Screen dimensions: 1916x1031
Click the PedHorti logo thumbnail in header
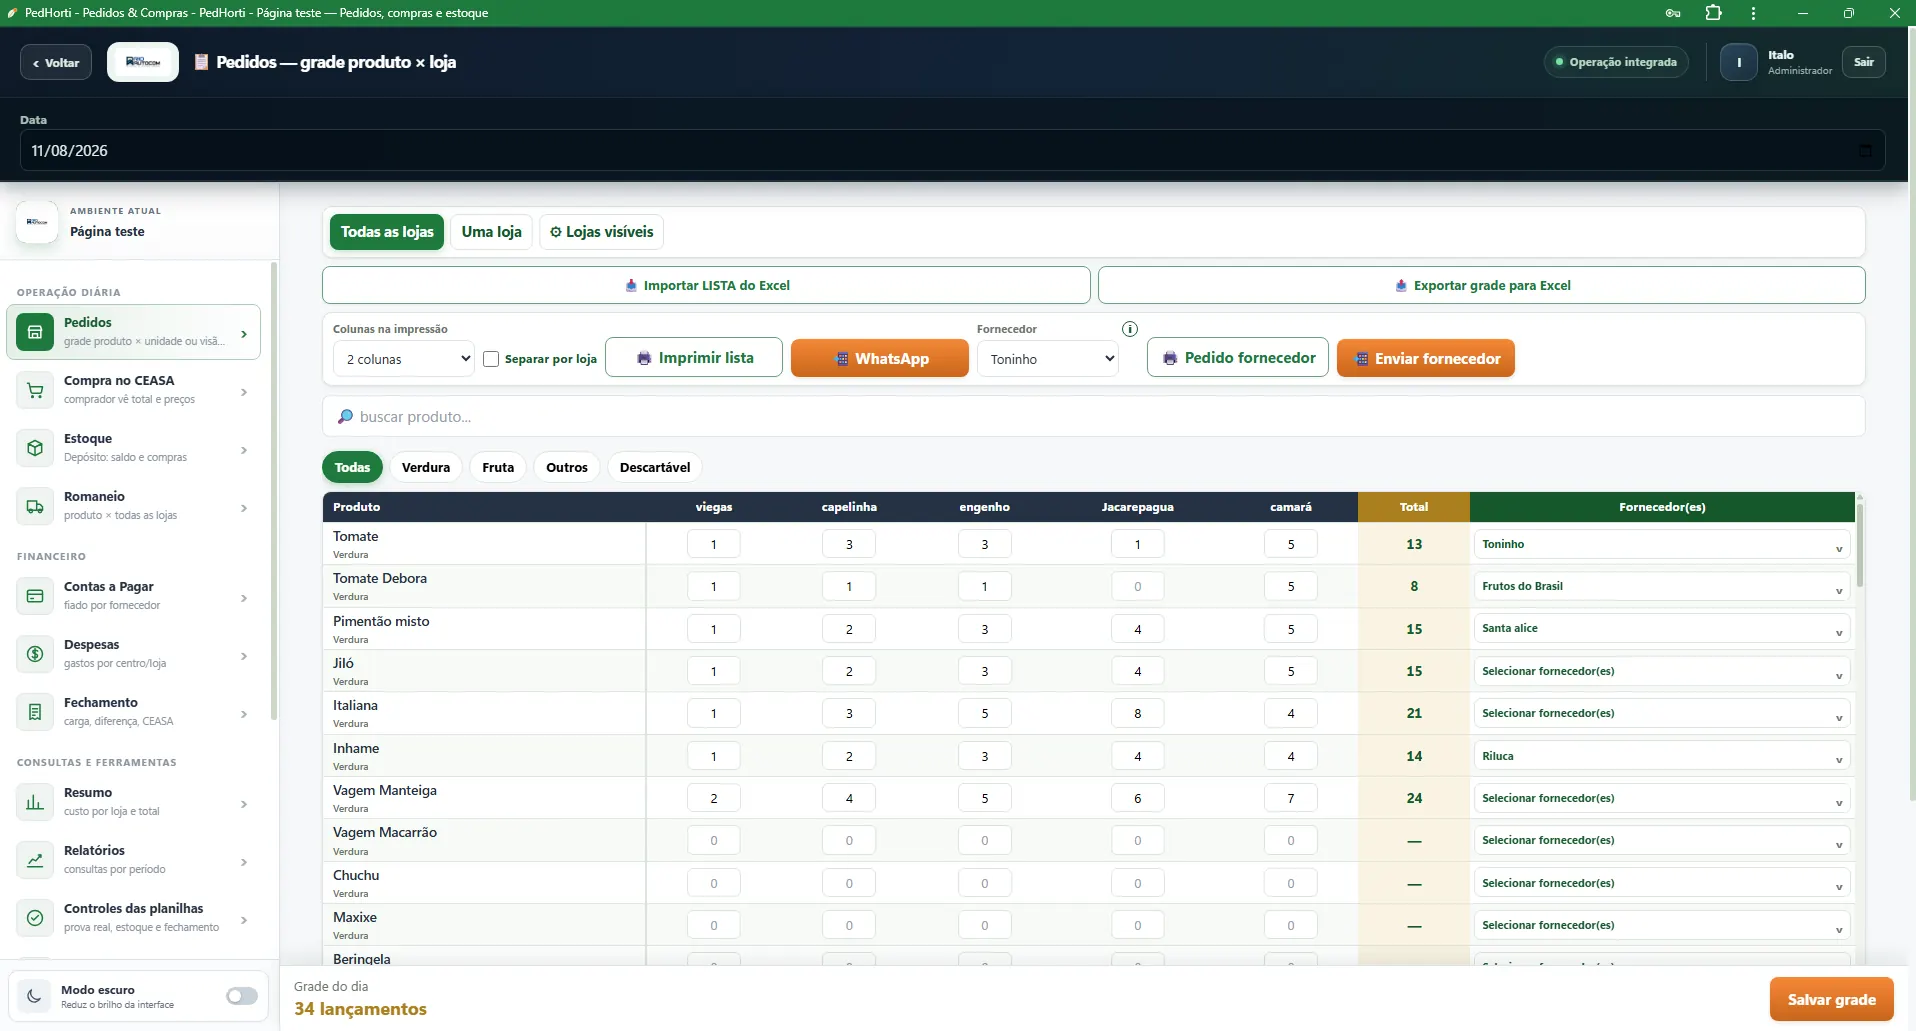143,62
